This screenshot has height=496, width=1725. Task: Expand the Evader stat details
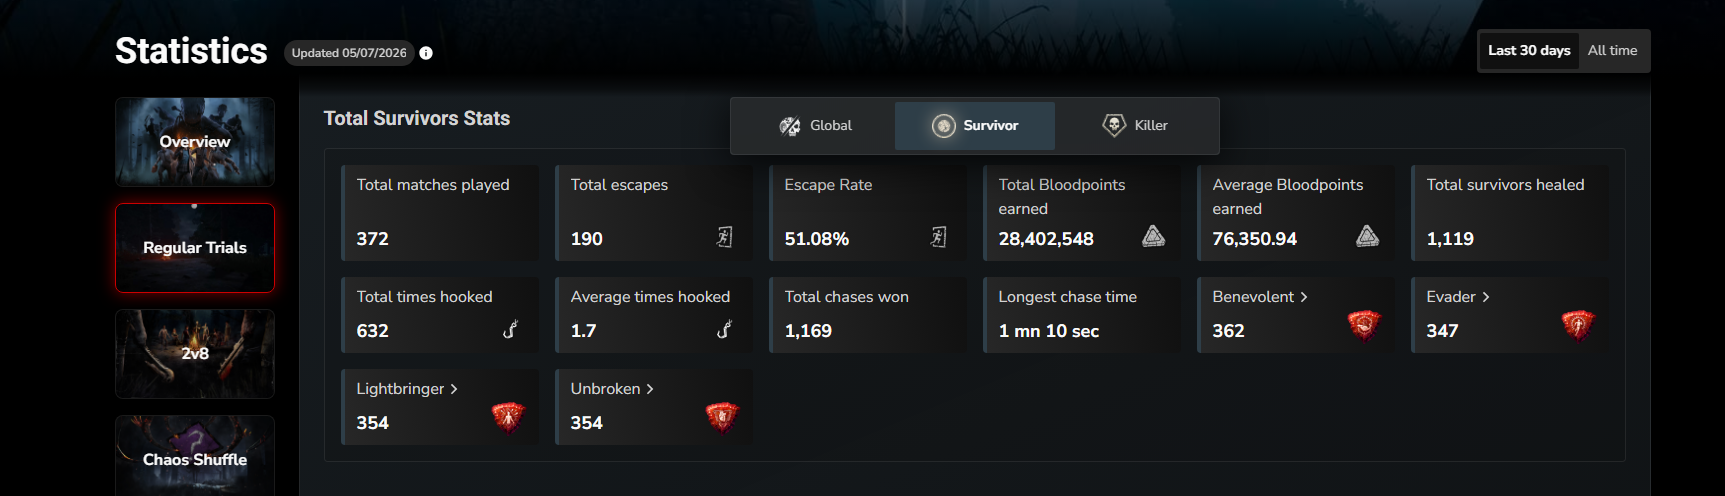tap(1458, 297)
